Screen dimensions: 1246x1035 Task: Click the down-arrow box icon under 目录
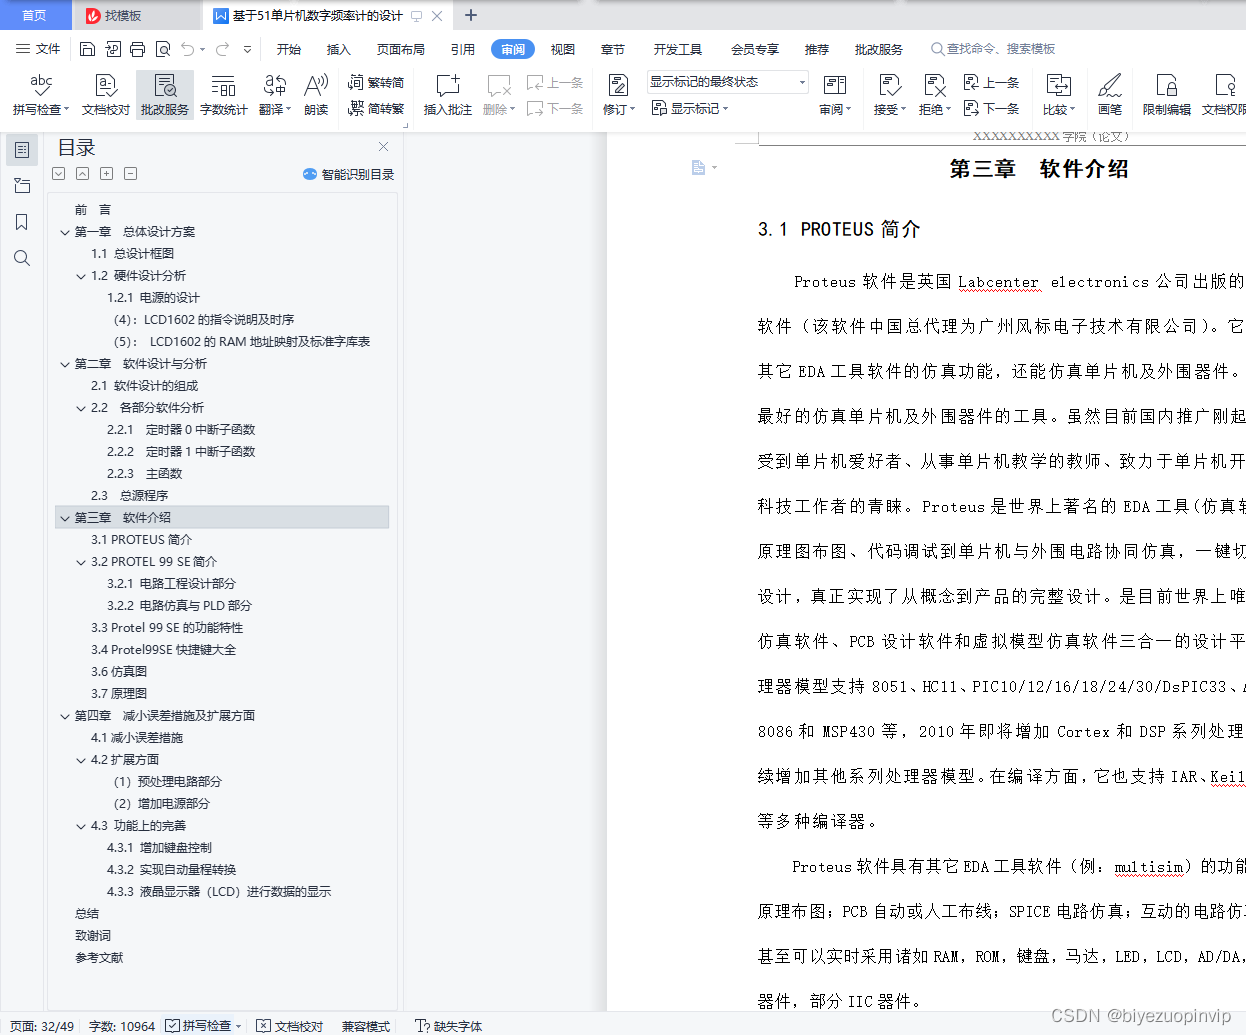tap(58, 174)
